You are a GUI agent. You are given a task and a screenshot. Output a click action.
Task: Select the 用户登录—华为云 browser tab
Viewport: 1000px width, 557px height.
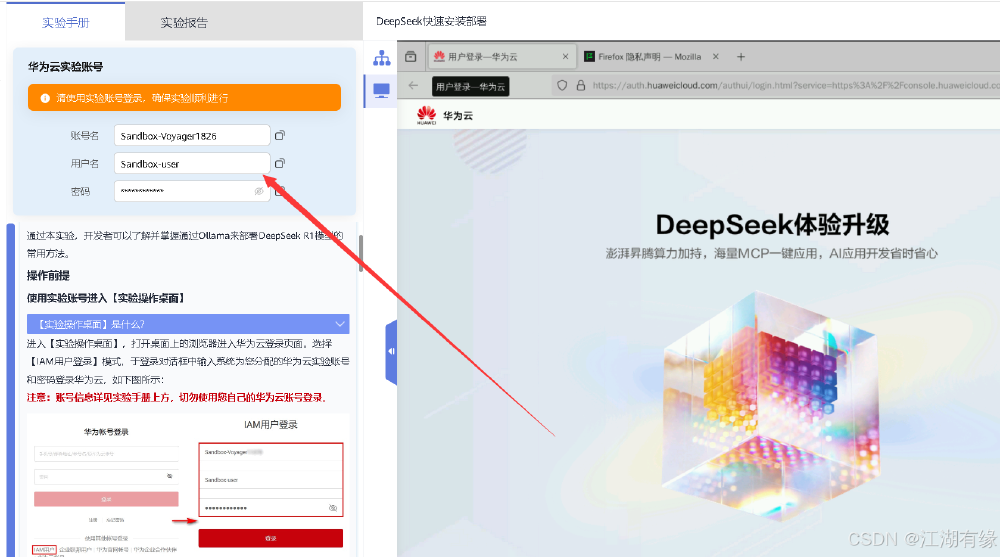pos(501,57)
